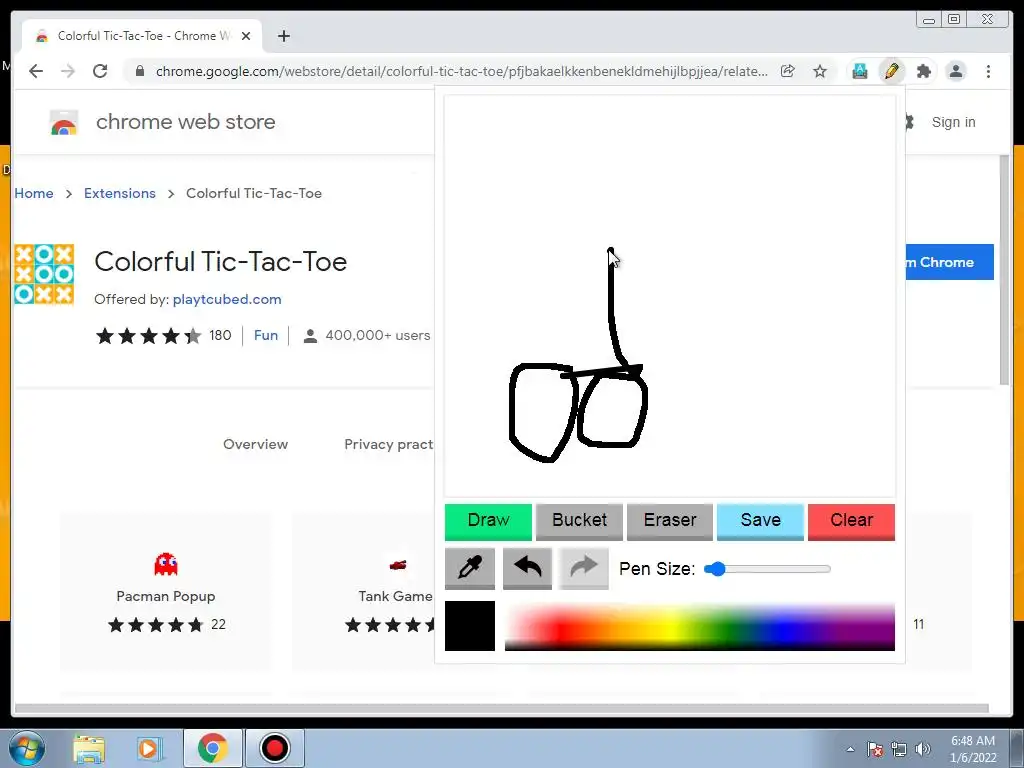
Task: Switch to the Privacy practices tab
Action: (389, 444)
